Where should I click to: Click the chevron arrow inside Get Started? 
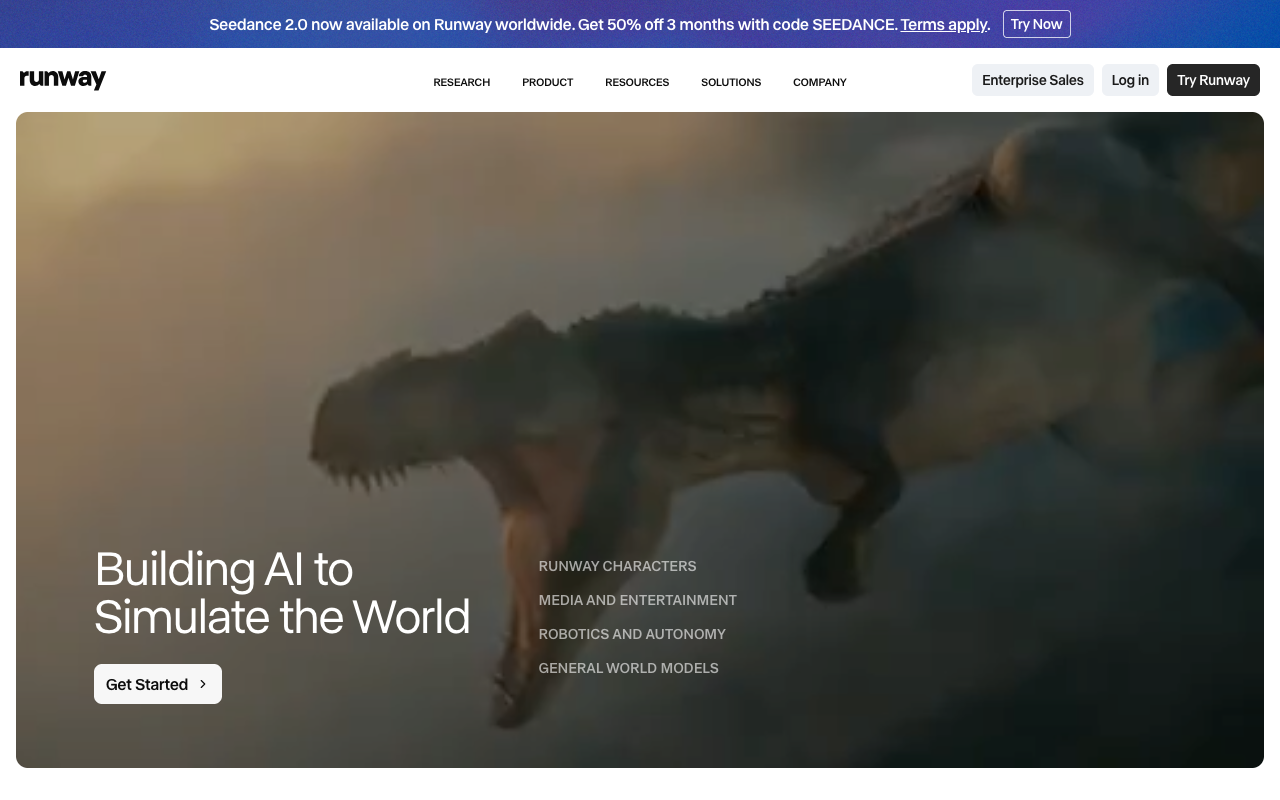click(x=203, y=684)
